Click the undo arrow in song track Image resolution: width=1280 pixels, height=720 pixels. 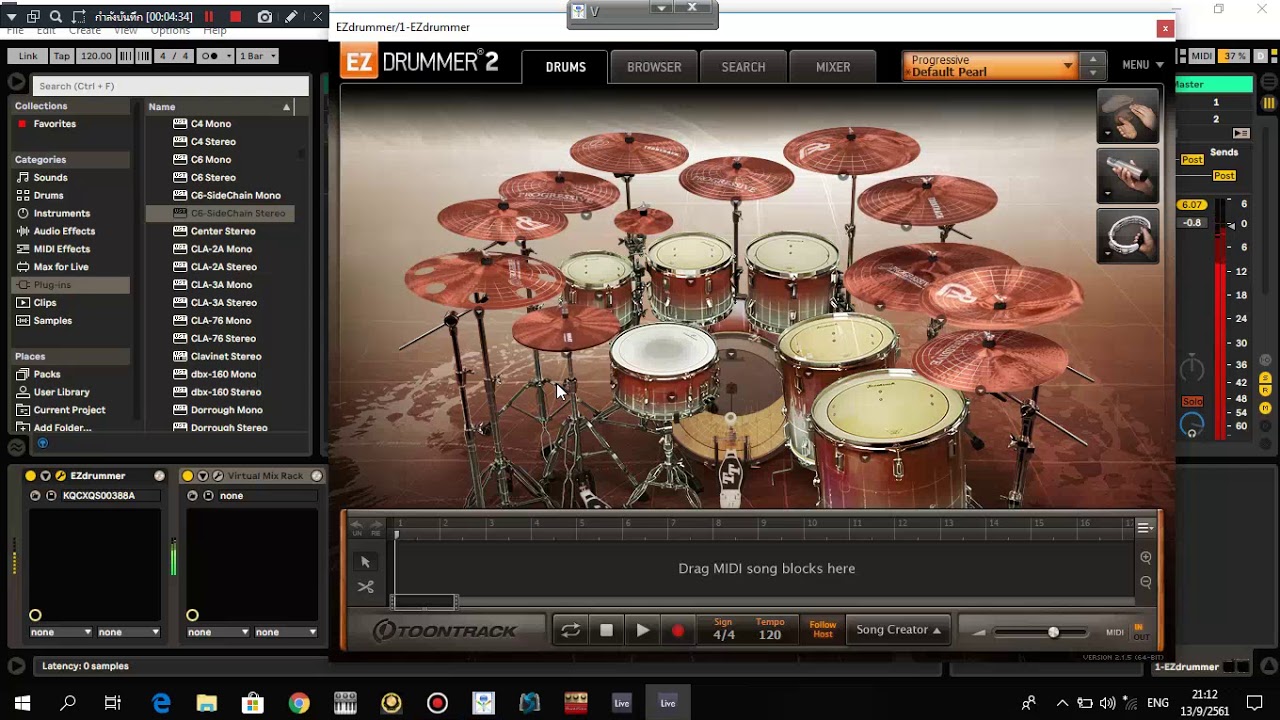point(357,527)
